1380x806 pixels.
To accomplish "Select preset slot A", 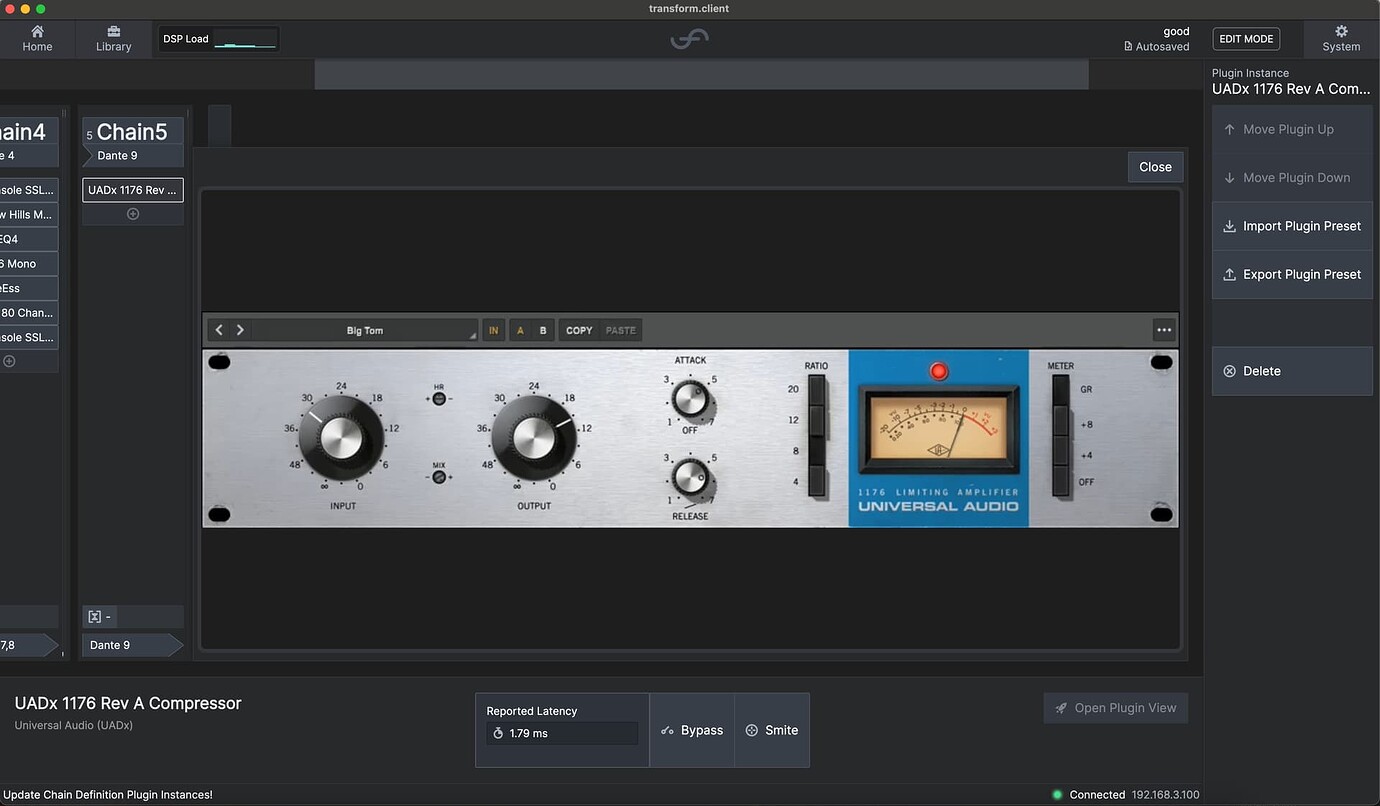I will [x=520, y=330].
